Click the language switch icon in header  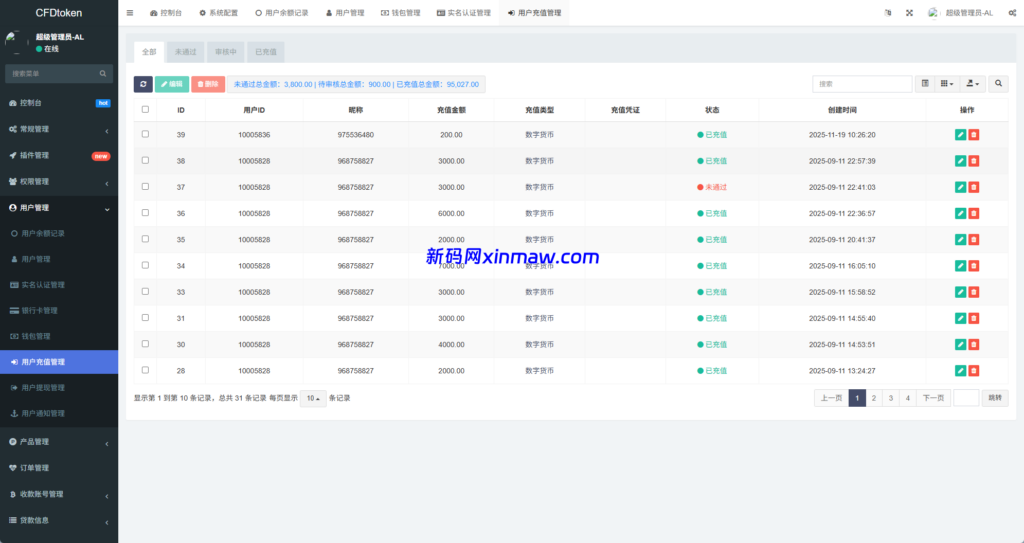[888, 12]
